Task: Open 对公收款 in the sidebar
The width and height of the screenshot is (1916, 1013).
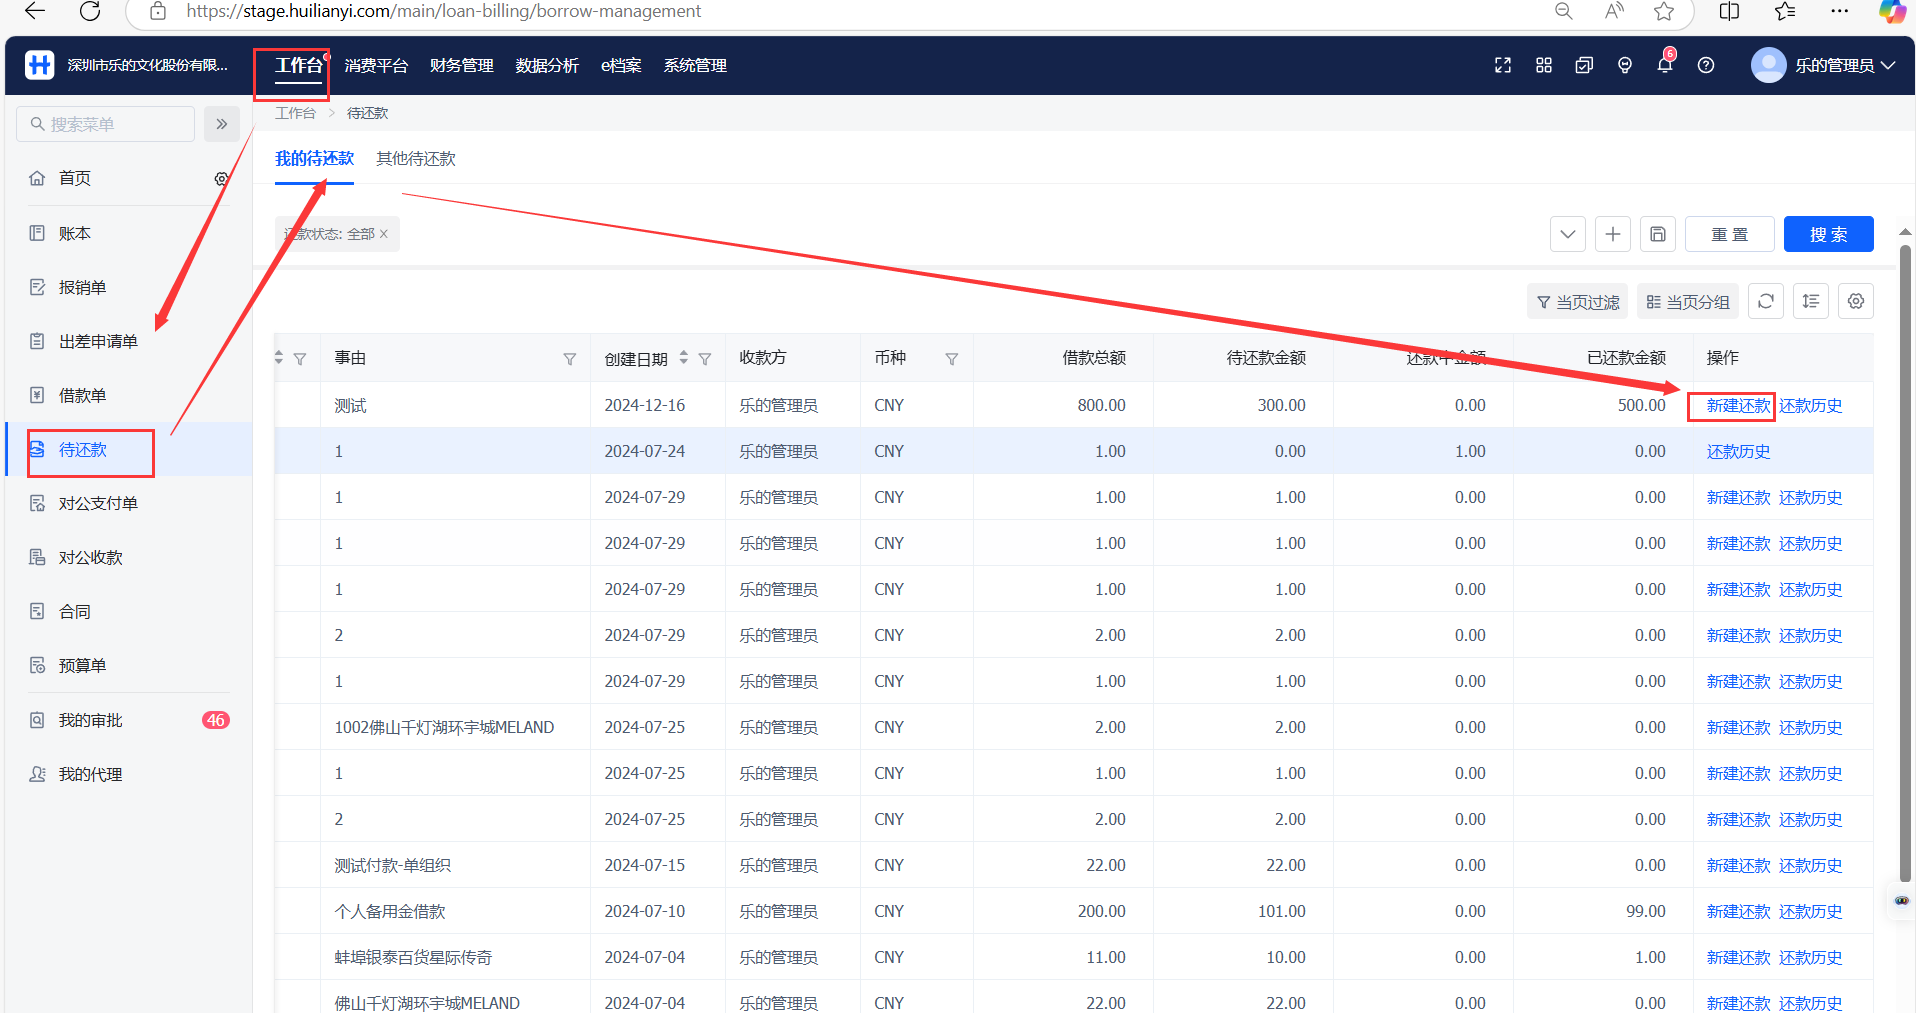Action: pyautogui.click(x=90, y=557)
